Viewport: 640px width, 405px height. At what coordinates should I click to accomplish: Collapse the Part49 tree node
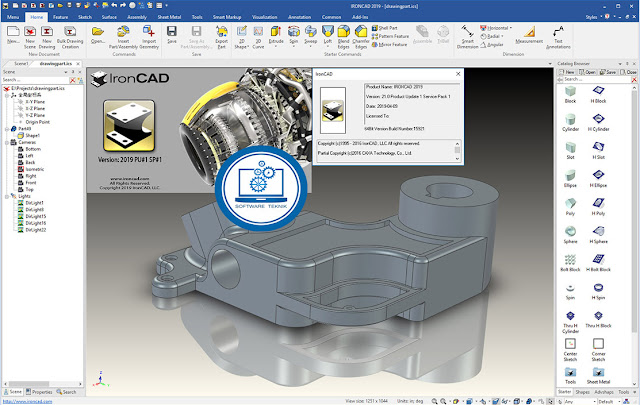point(7,129)
